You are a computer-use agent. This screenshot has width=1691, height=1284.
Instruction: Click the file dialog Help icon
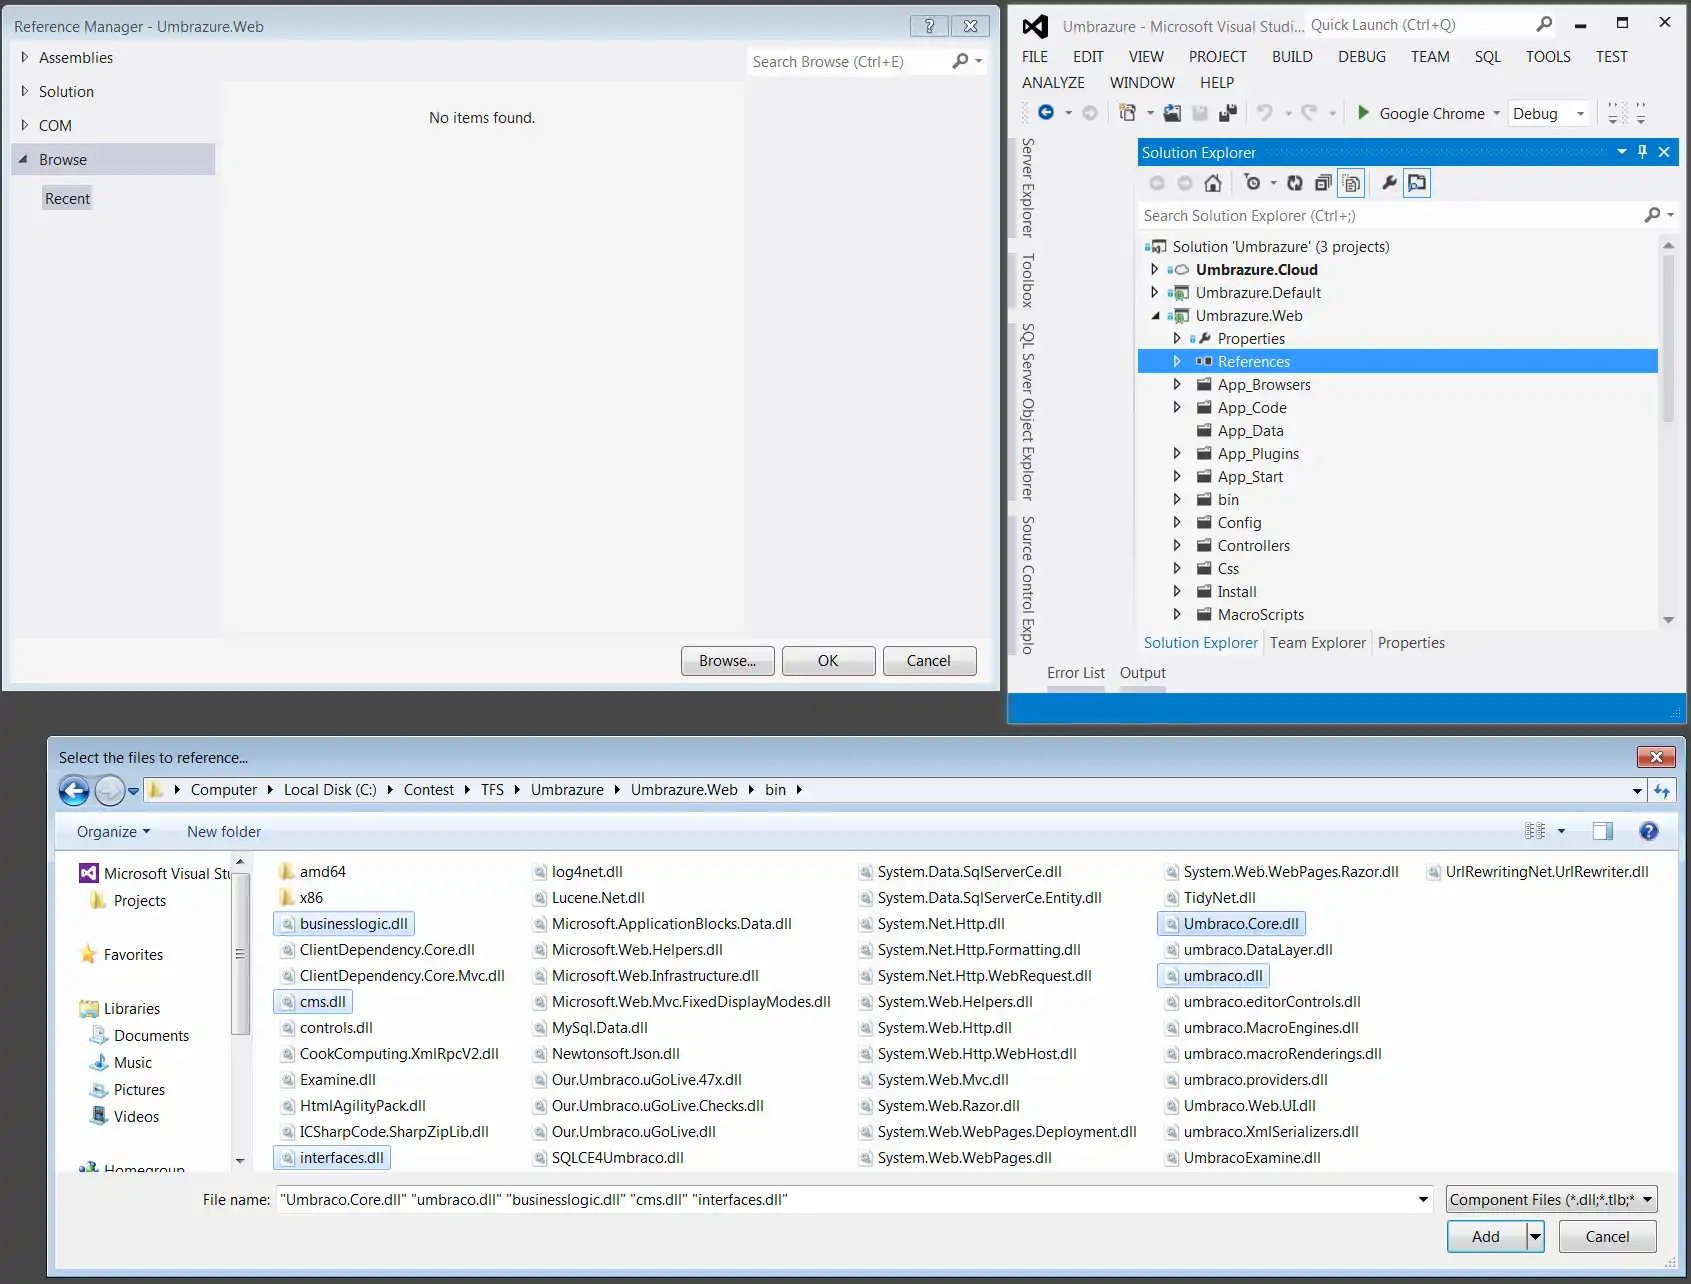click(1649, 831)
